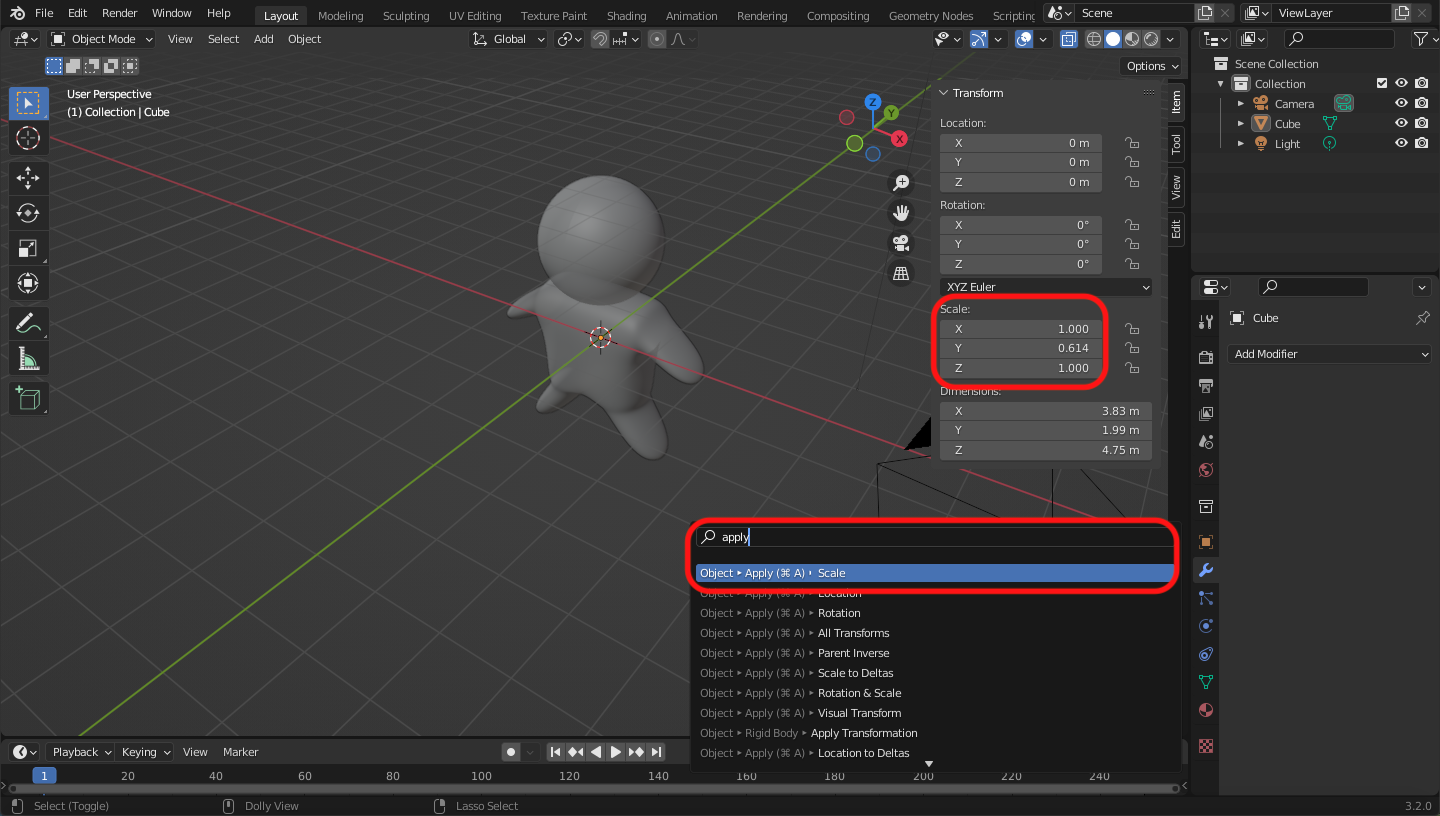Screen dimensions: 1440x816
Task: Lock the Rotation Z value
Action: tap(1132, 264)
